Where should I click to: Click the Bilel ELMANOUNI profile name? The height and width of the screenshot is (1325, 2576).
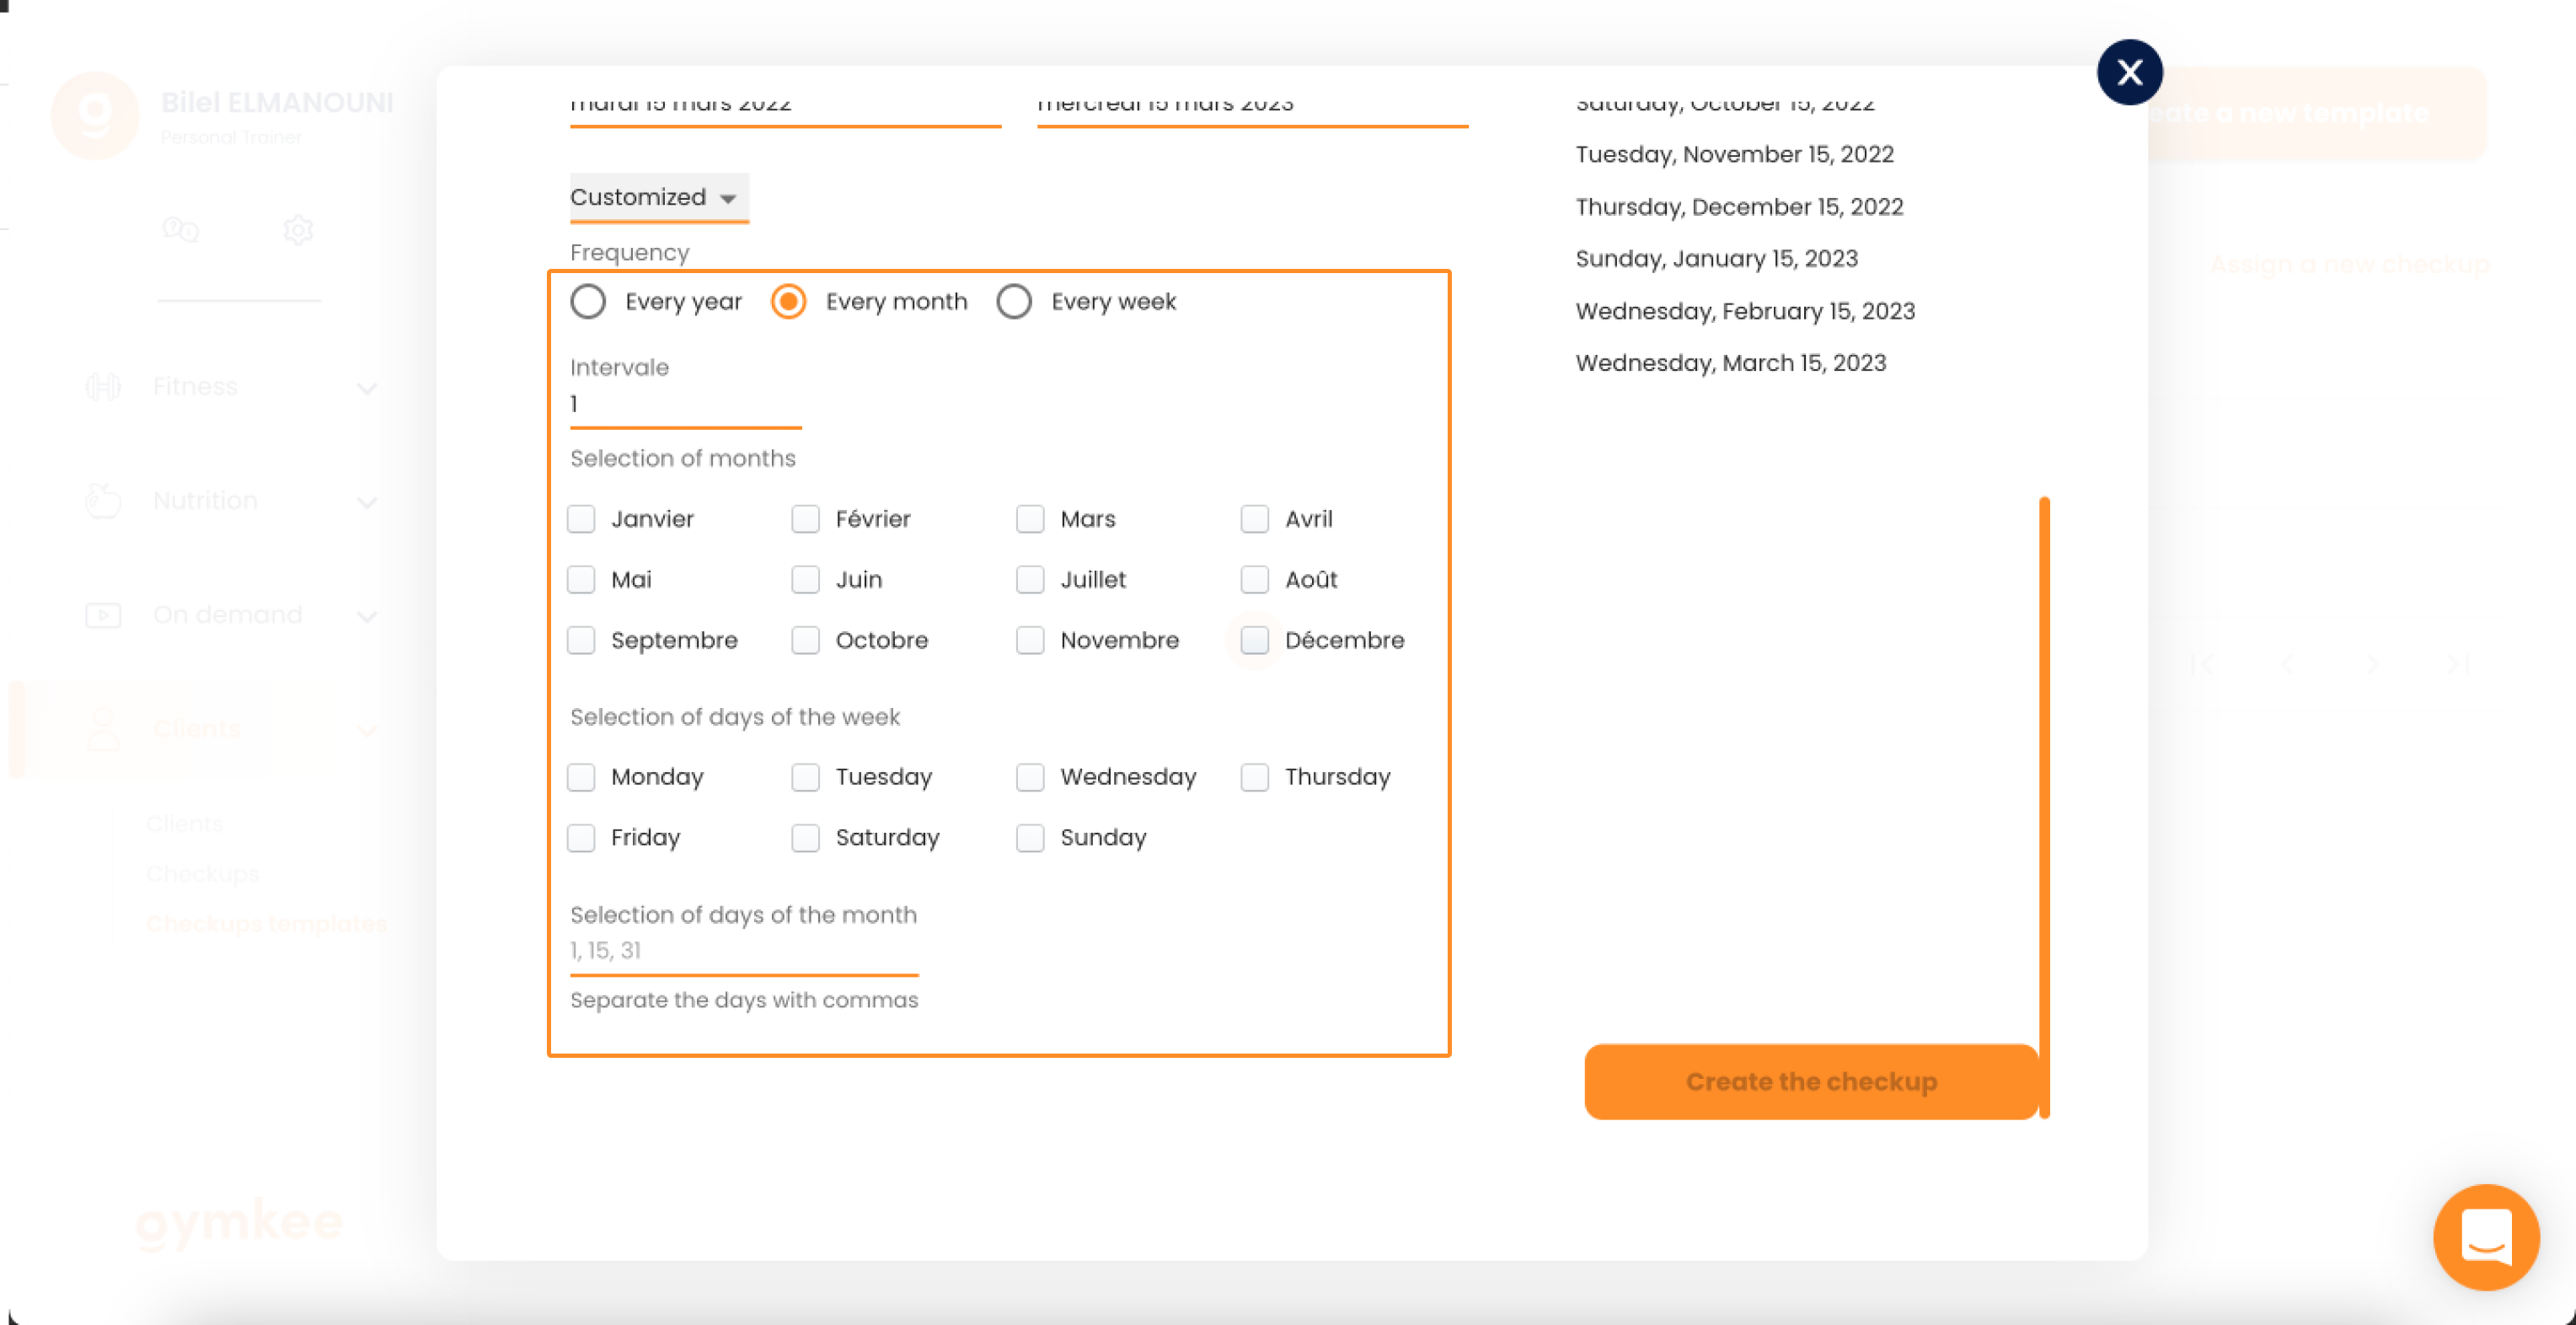pos(277,102)
